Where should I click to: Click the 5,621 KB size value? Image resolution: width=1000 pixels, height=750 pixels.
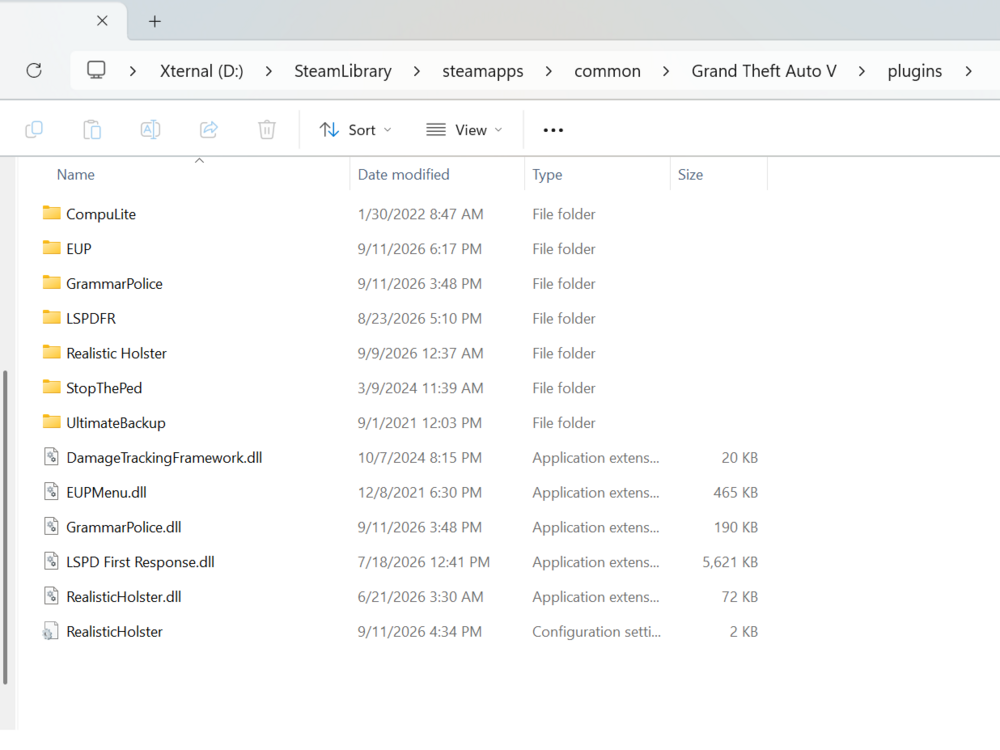[730, 562]
